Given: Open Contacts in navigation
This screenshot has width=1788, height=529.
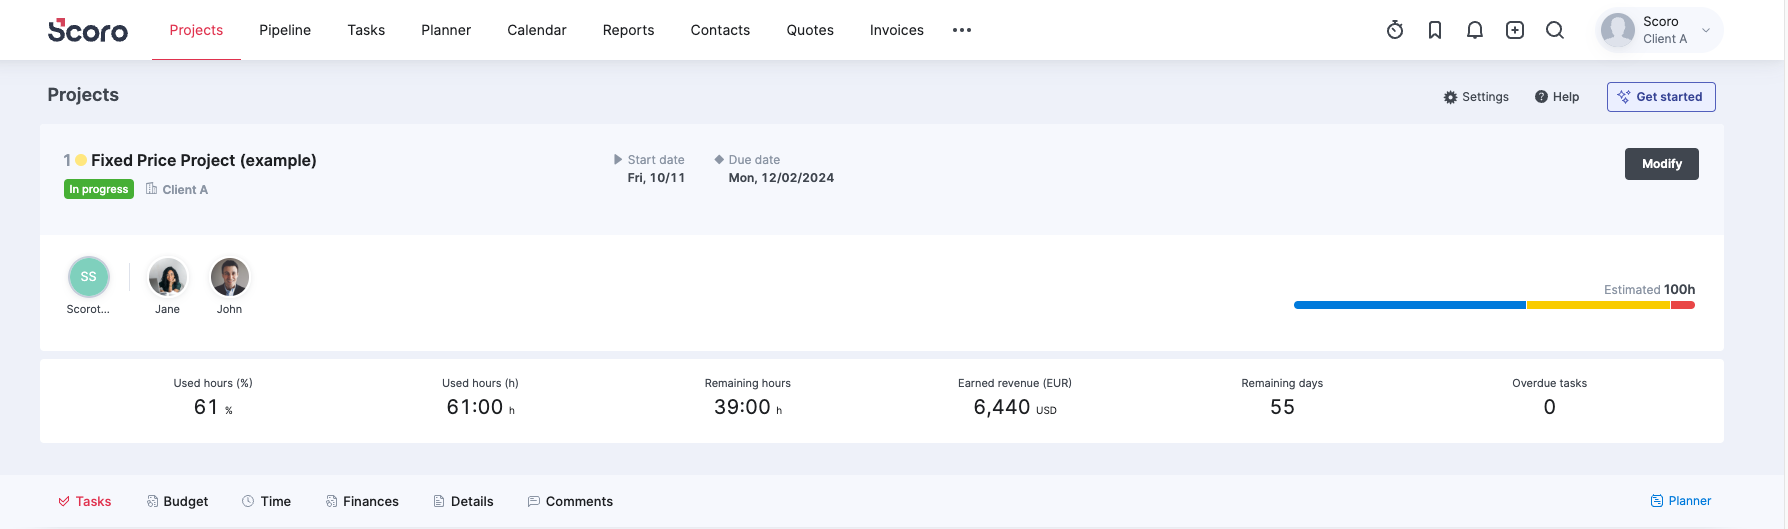Looking at the screenshot, I should click(x=720, y=30).
